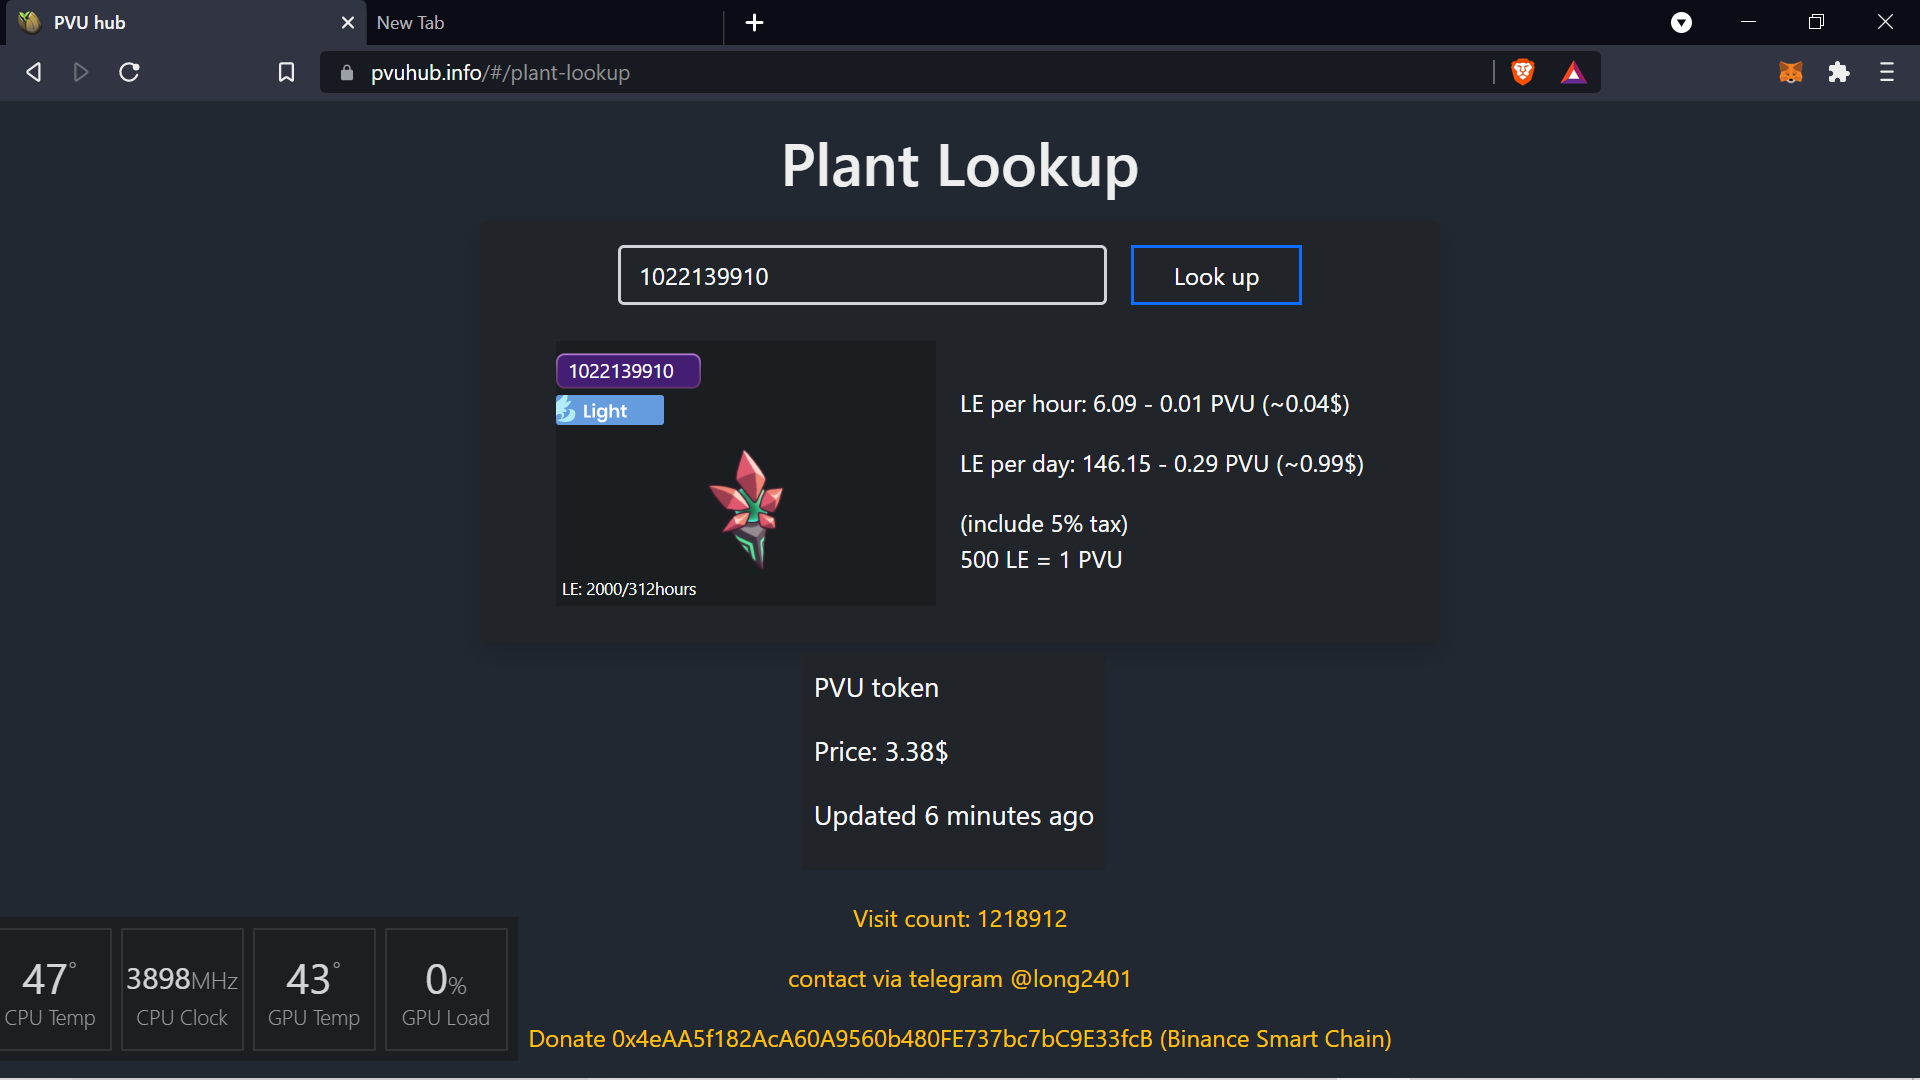Click the Donate Binance Smart Chain address
The width and height of the screenshot is (1920, 1080).
click(x=960, y=1039)
